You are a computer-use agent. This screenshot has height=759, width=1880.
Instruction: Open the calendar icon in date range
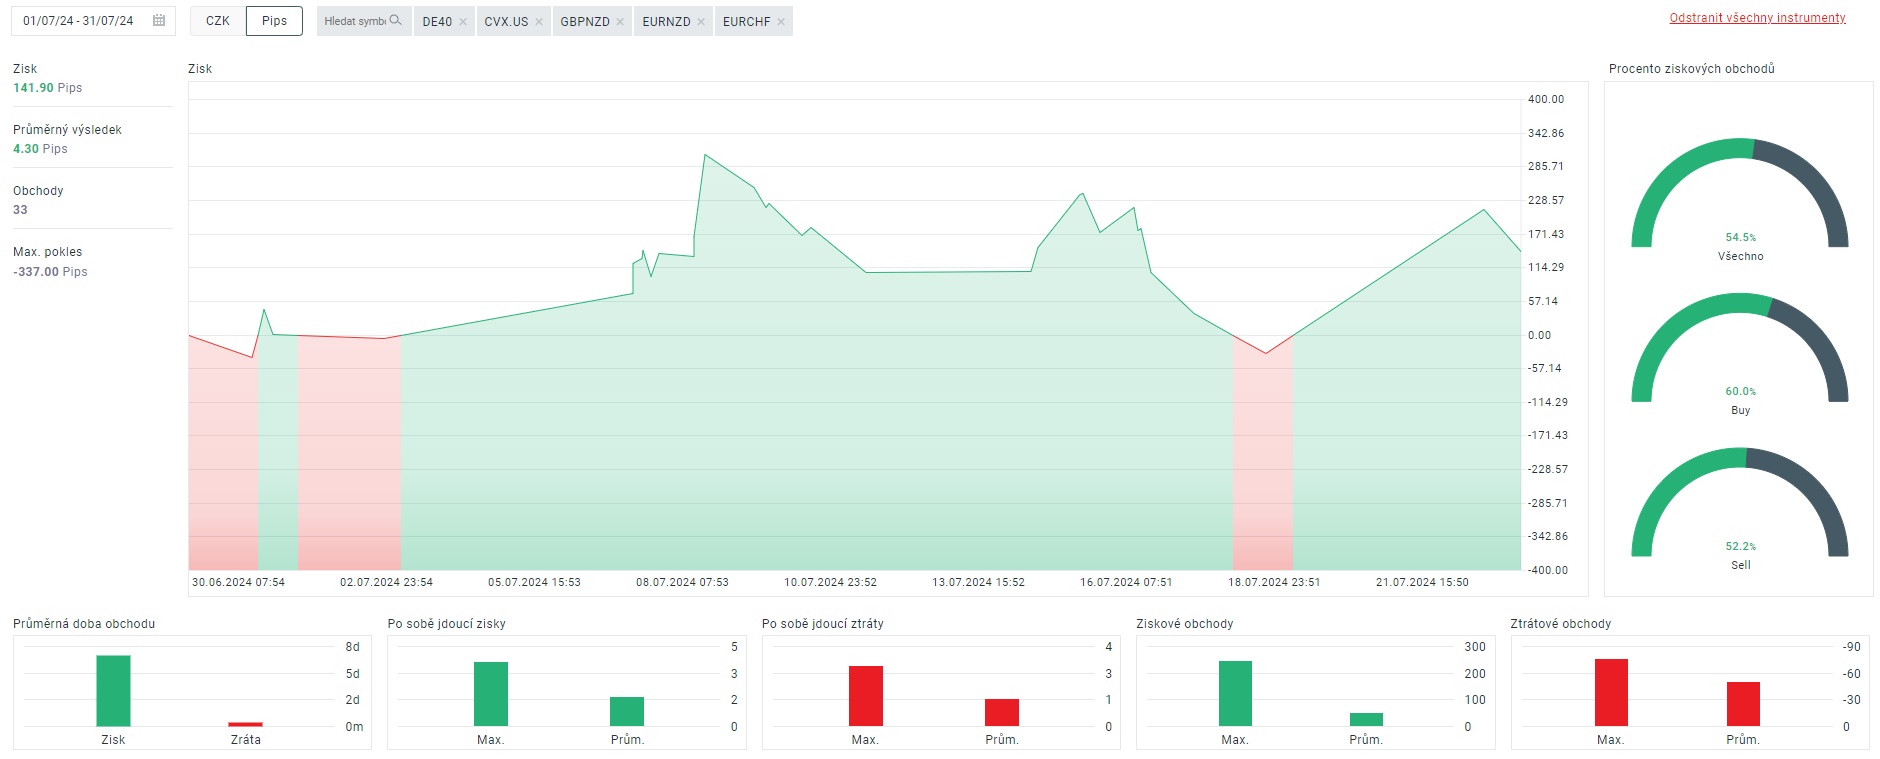click(159, 21)
